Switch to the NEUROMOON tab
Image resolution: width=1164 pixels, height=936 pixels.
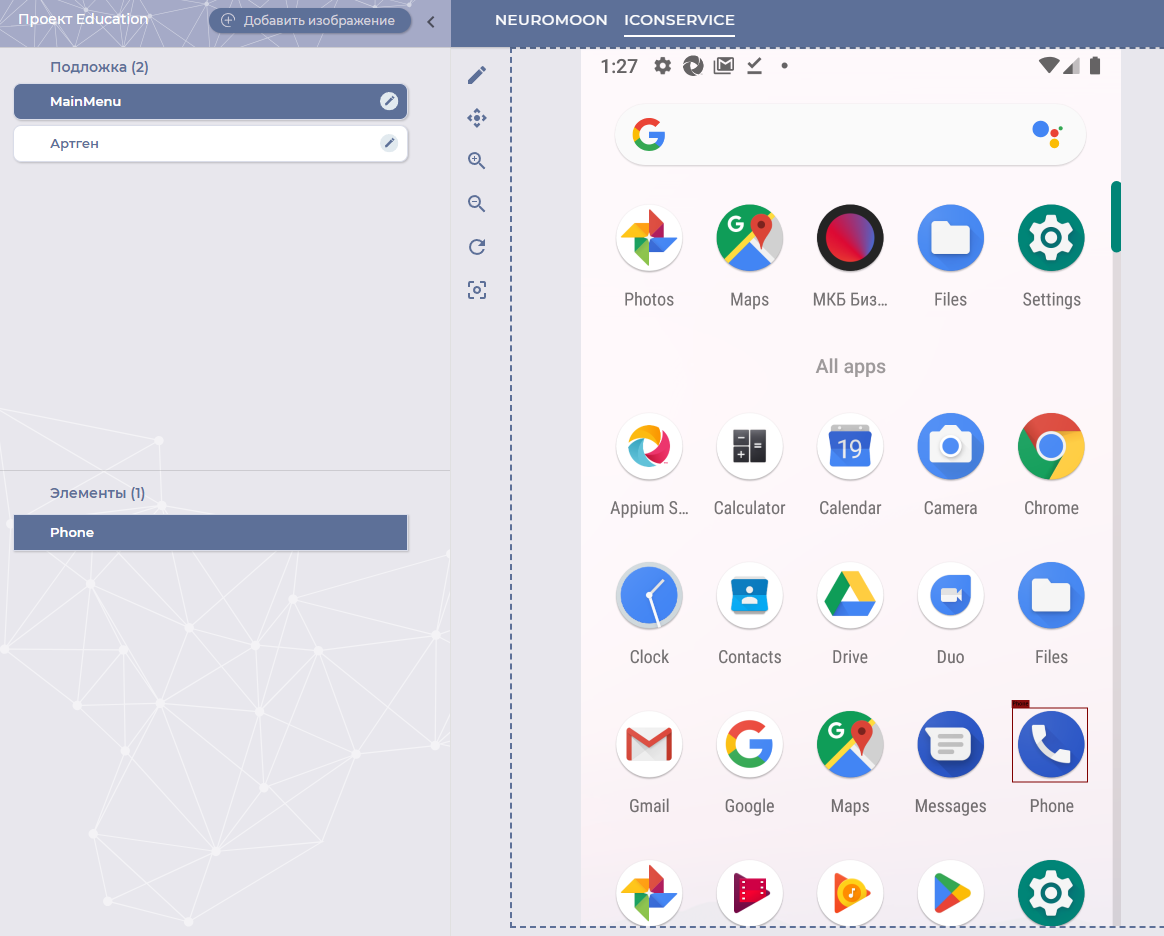tap(551, 20)
